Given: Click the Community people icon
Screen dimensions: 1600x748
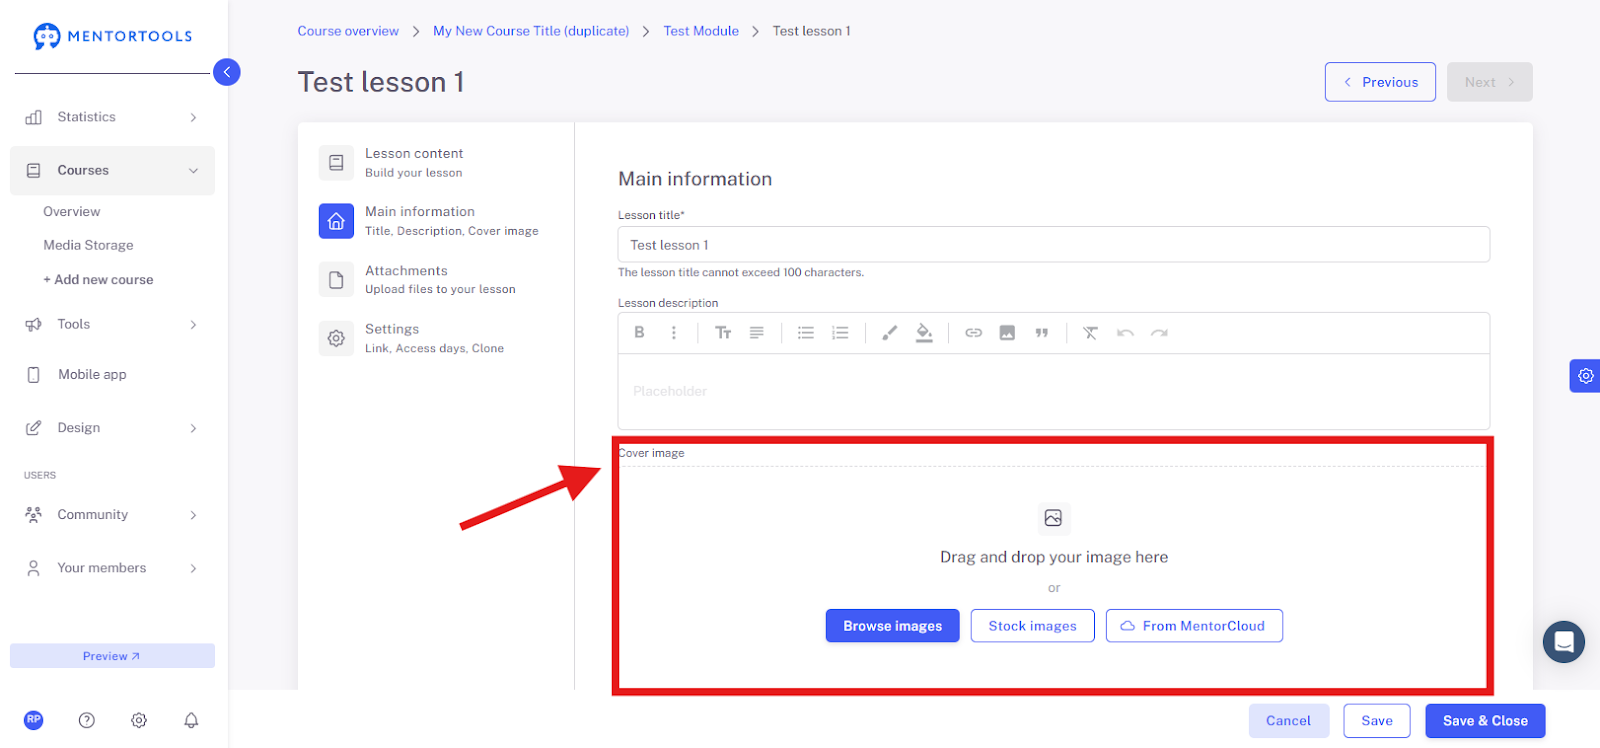Looking at the screenshot, I should (x=33, y=515).
